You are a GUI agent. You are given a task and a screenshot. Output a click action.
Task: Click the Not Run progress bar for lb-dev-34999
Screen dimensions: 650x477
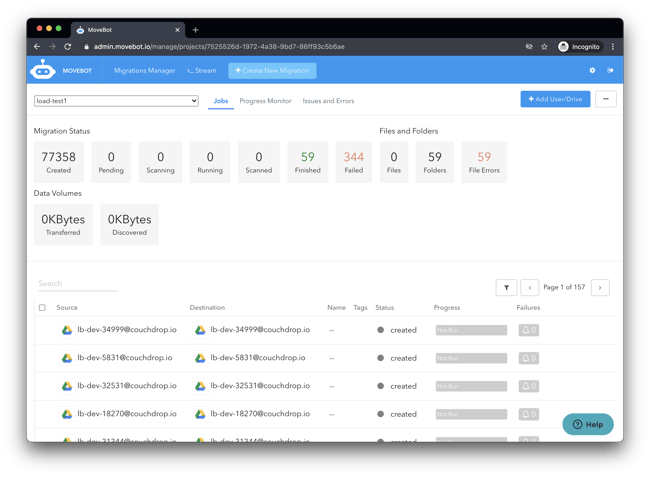pyautogui.click(x=471, y=330)
